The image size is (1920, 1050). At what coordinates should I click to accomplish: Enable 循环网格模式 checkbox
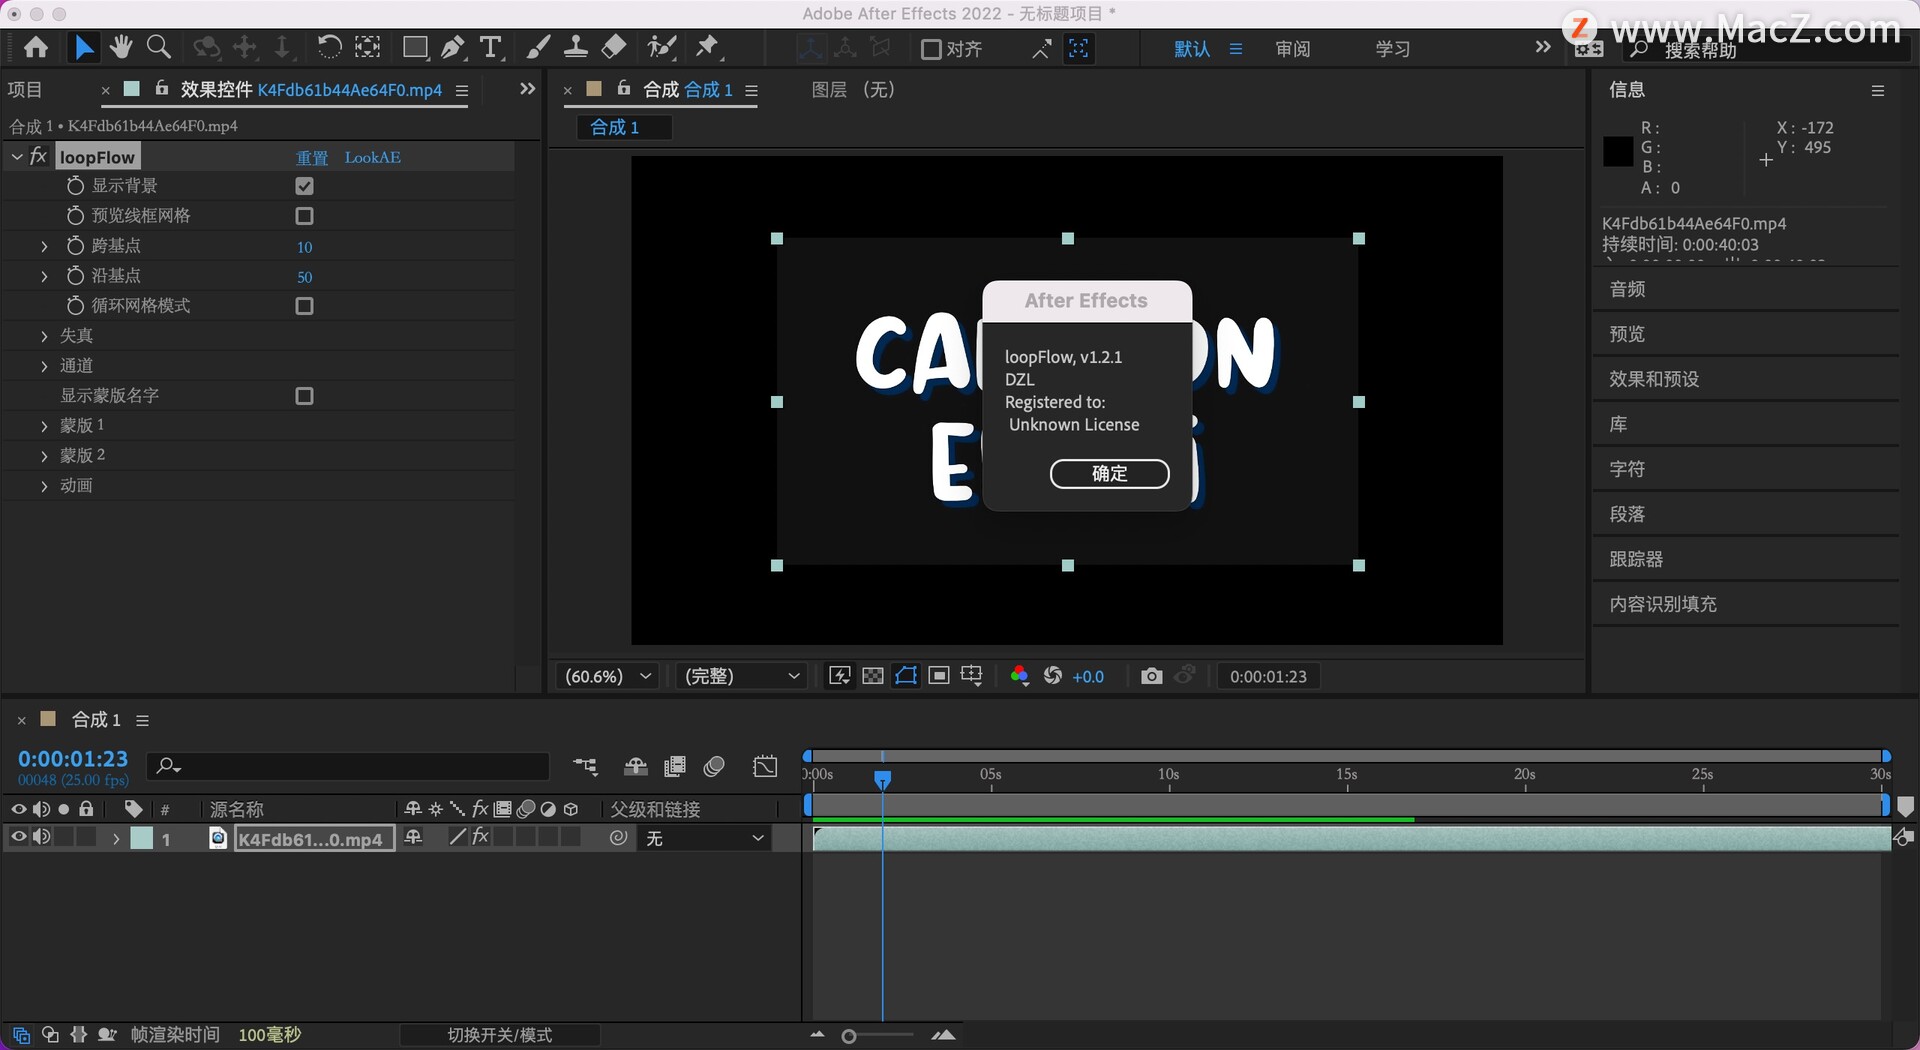(x=305, y=306)
